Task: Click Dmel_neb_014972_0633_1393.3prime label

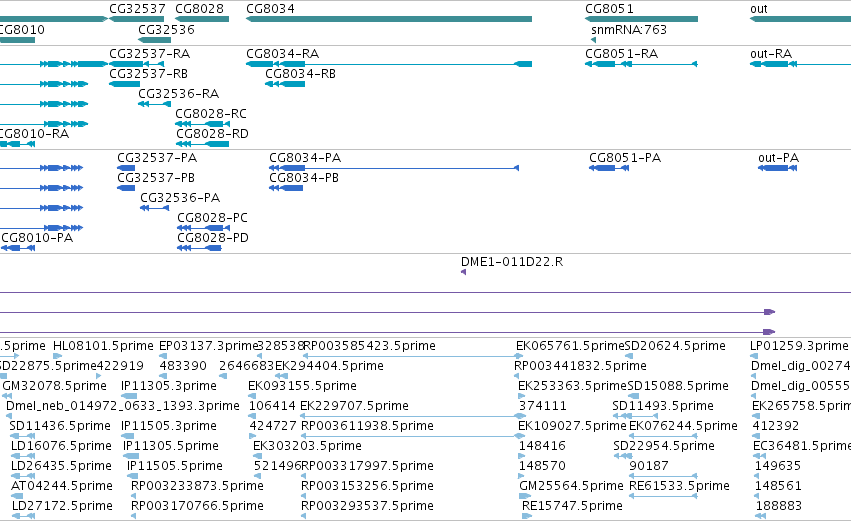Action: (123, 406)
